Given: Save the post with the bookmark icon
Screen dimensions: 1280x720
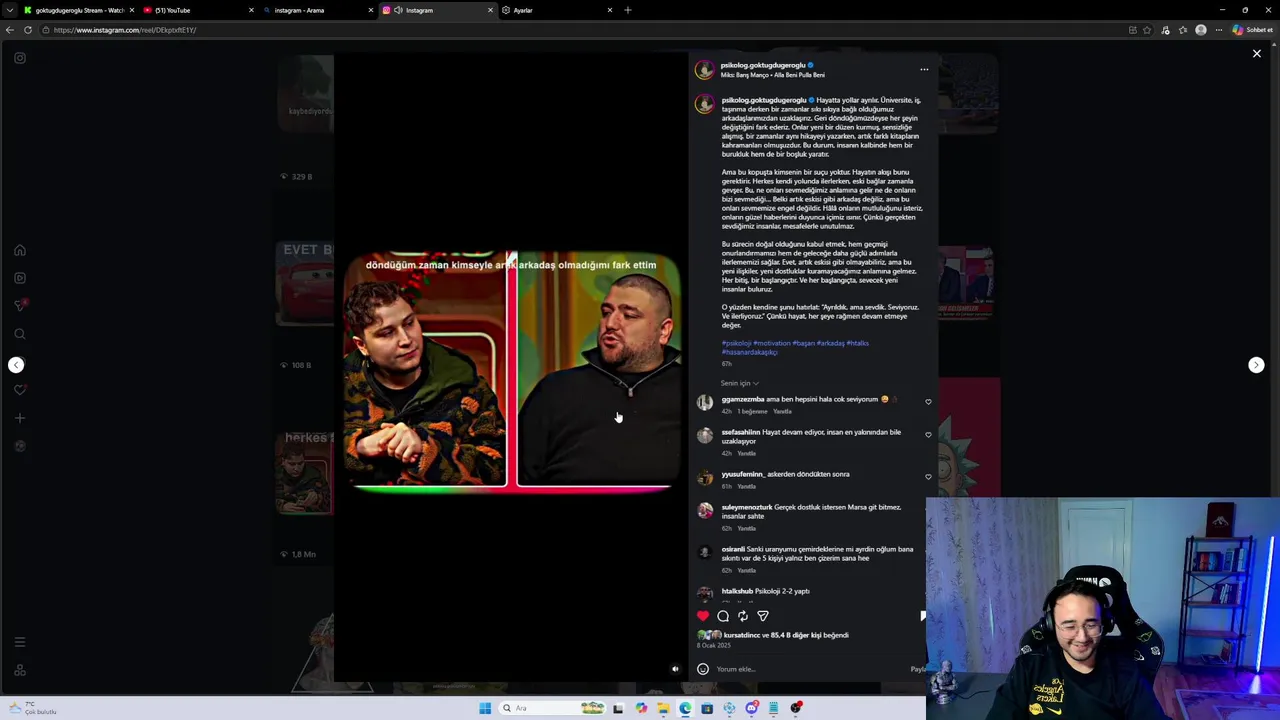Looking at the screenshot, I should [922, 616].
